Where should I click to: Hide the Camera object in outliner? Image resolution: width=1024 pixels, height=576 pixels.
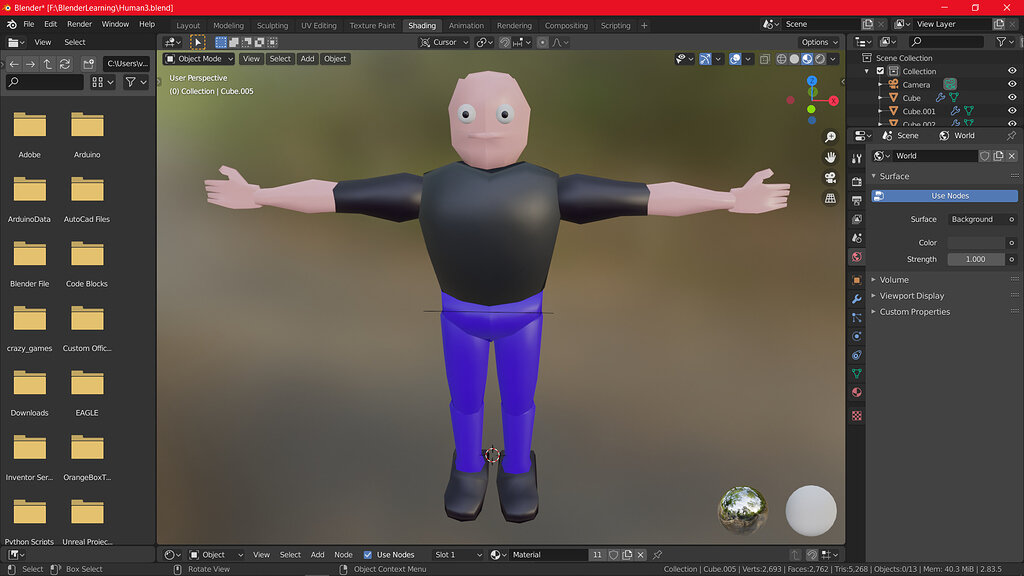pyautogui.click(x=1012, y=84)
